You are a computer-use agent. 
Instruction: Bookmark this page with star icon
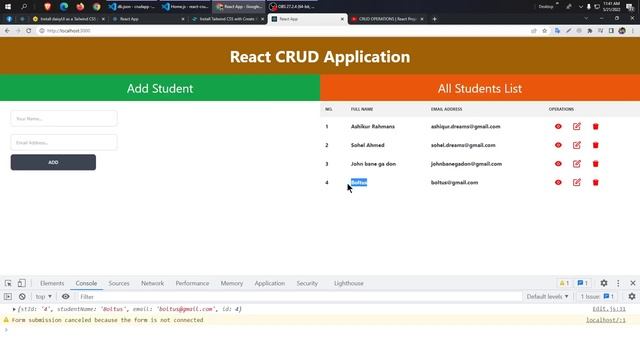[544, 31]
